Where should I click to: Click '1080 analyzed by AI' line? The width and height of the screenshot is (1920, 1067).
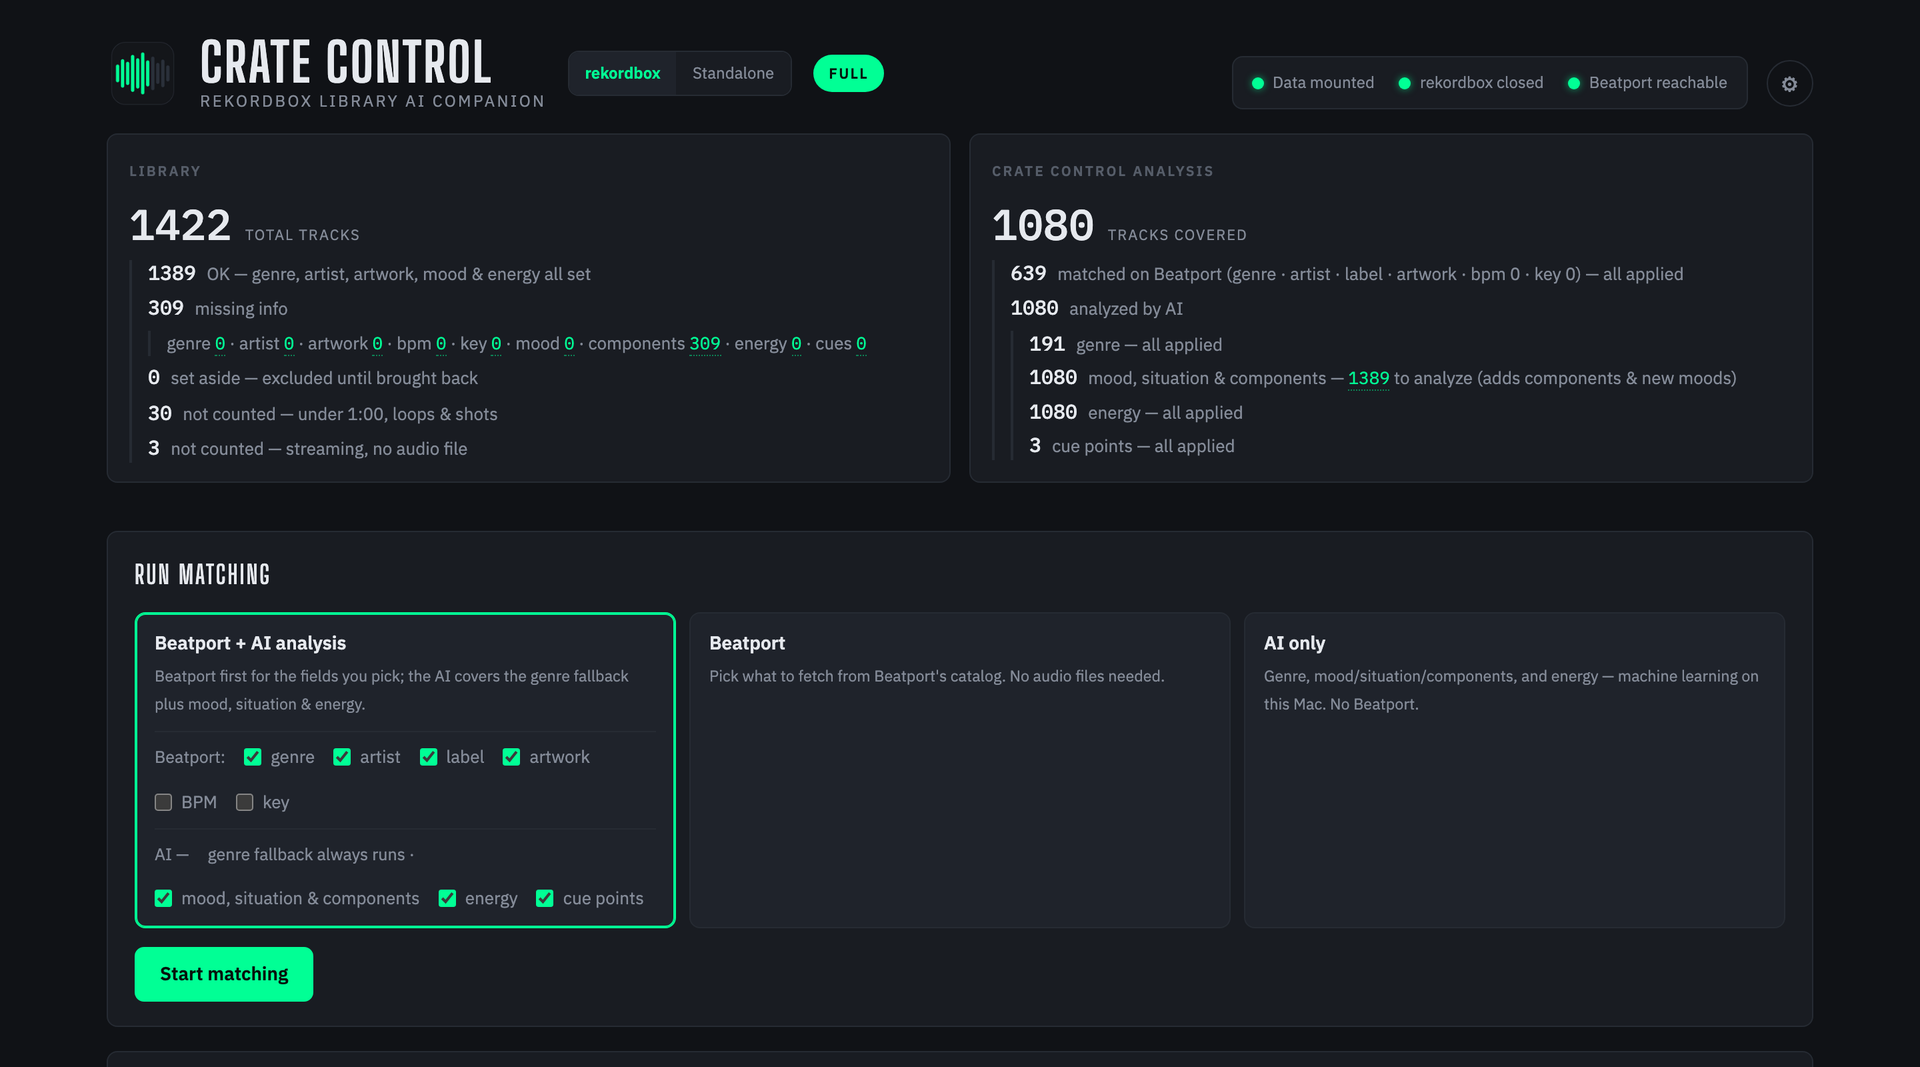point(1096,308)
